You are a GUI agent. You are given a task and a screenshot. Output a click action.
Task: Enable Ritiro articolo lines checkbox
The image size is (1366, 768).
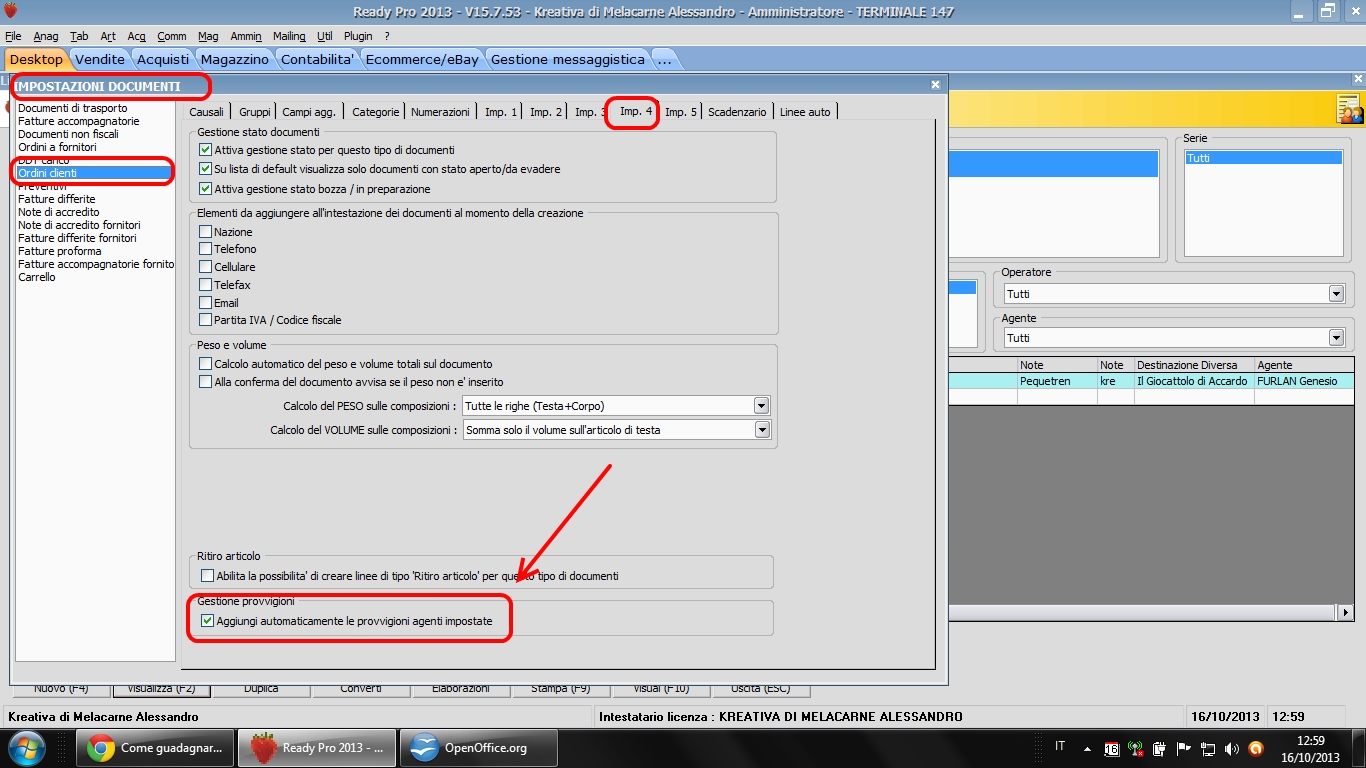(x=207, y=576)
